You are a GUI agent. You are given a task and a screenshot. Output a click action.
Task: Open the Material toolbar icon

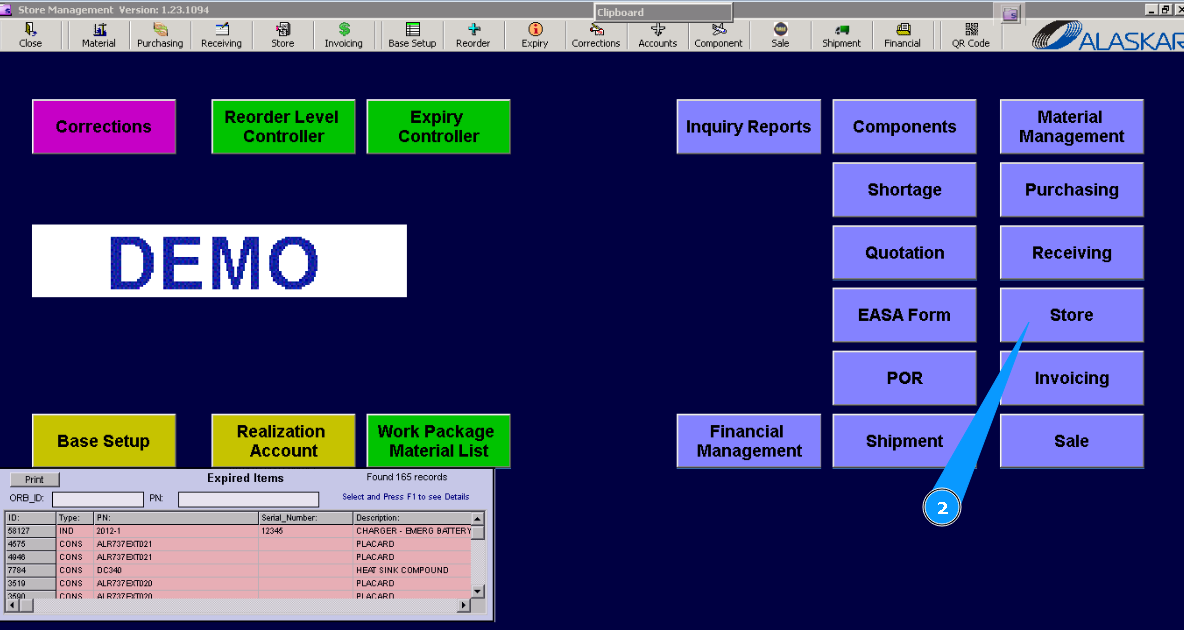[99, 36]
